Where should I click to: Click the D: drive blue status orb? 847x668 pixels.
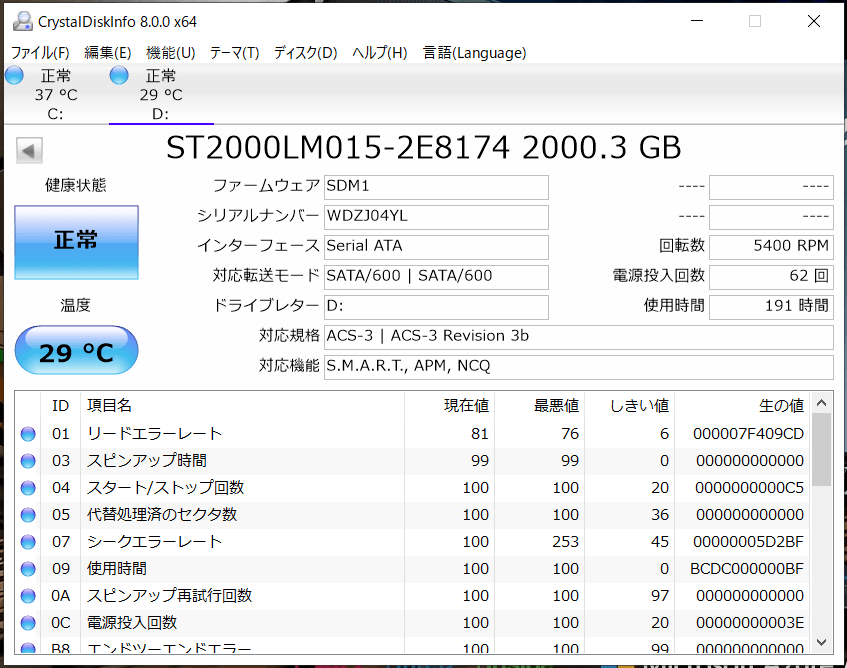click(x=119, y=75)
